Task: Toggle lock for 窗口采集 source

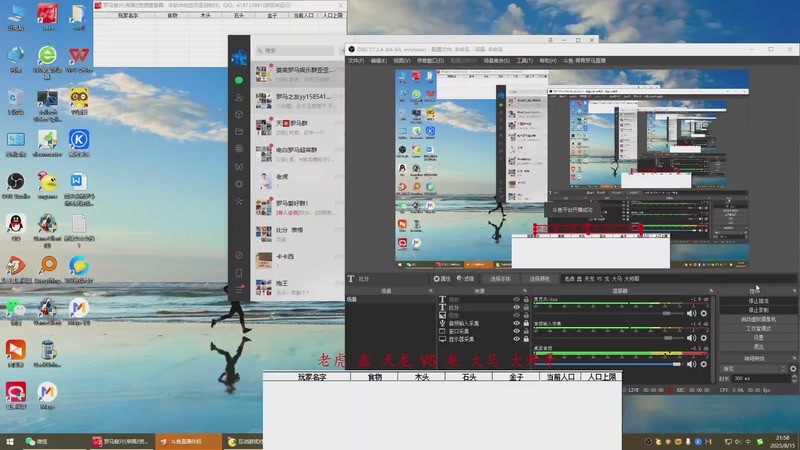Action: pyautogui.click(x=526, y=331)
